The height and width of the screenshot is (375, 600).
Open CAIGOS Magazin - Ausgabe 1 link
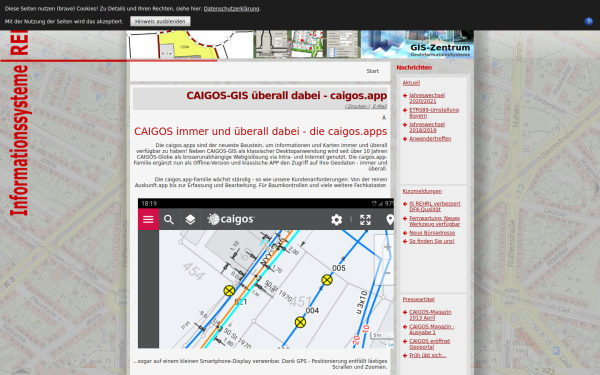(432, 329)
